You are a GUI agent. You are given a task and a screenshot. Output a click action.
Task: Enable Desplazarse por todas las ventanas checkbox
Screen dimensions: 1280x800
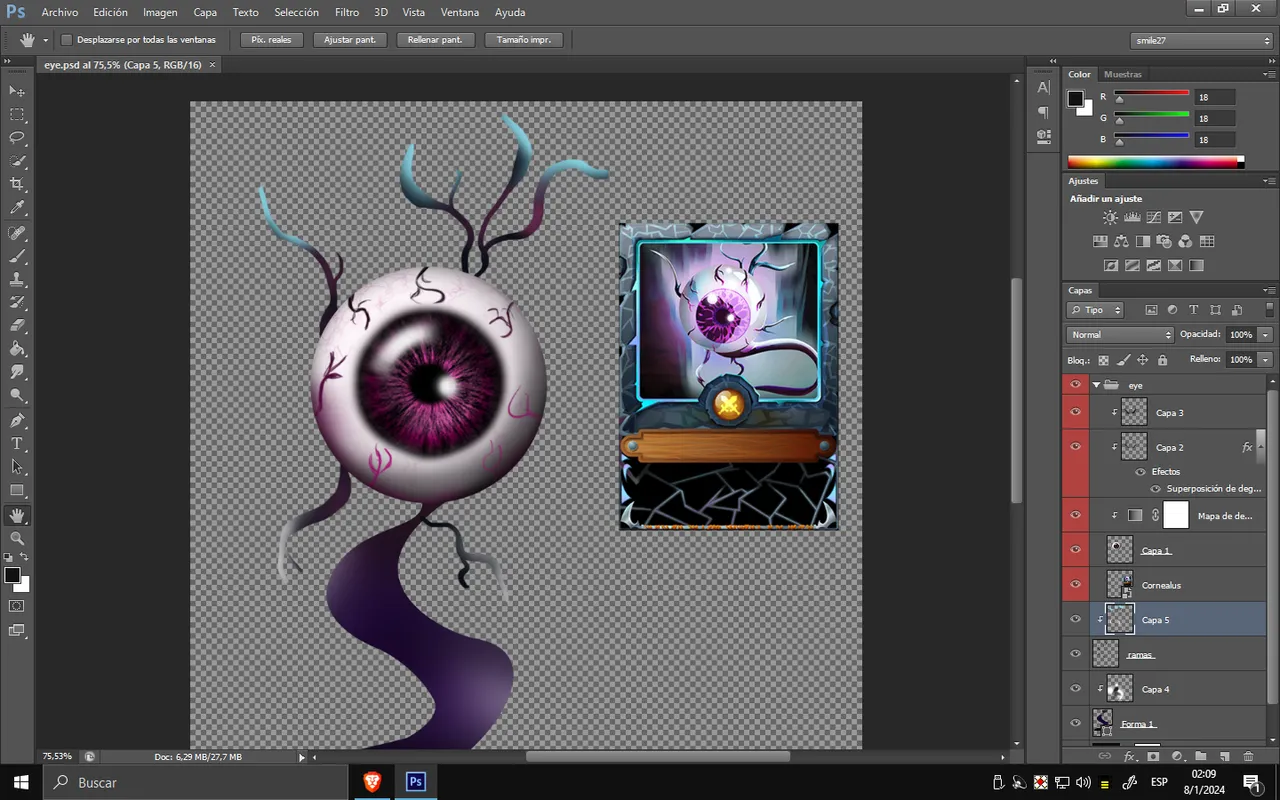[67, 40]
